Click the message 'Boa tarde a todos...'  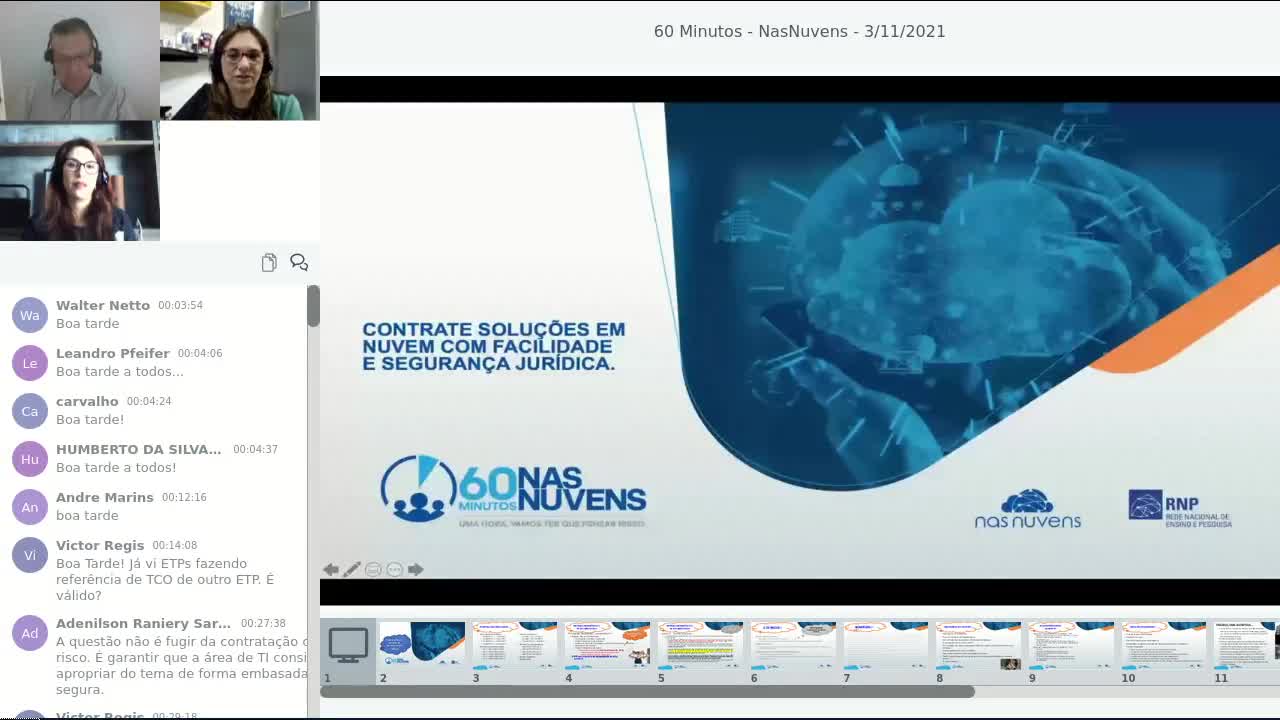pos(120,371)
